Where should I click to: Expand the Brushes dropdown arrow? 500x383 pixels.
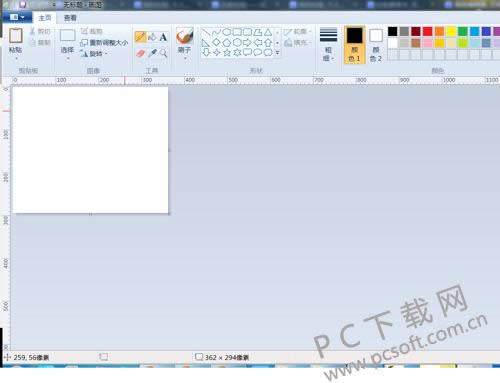(185, 59)
